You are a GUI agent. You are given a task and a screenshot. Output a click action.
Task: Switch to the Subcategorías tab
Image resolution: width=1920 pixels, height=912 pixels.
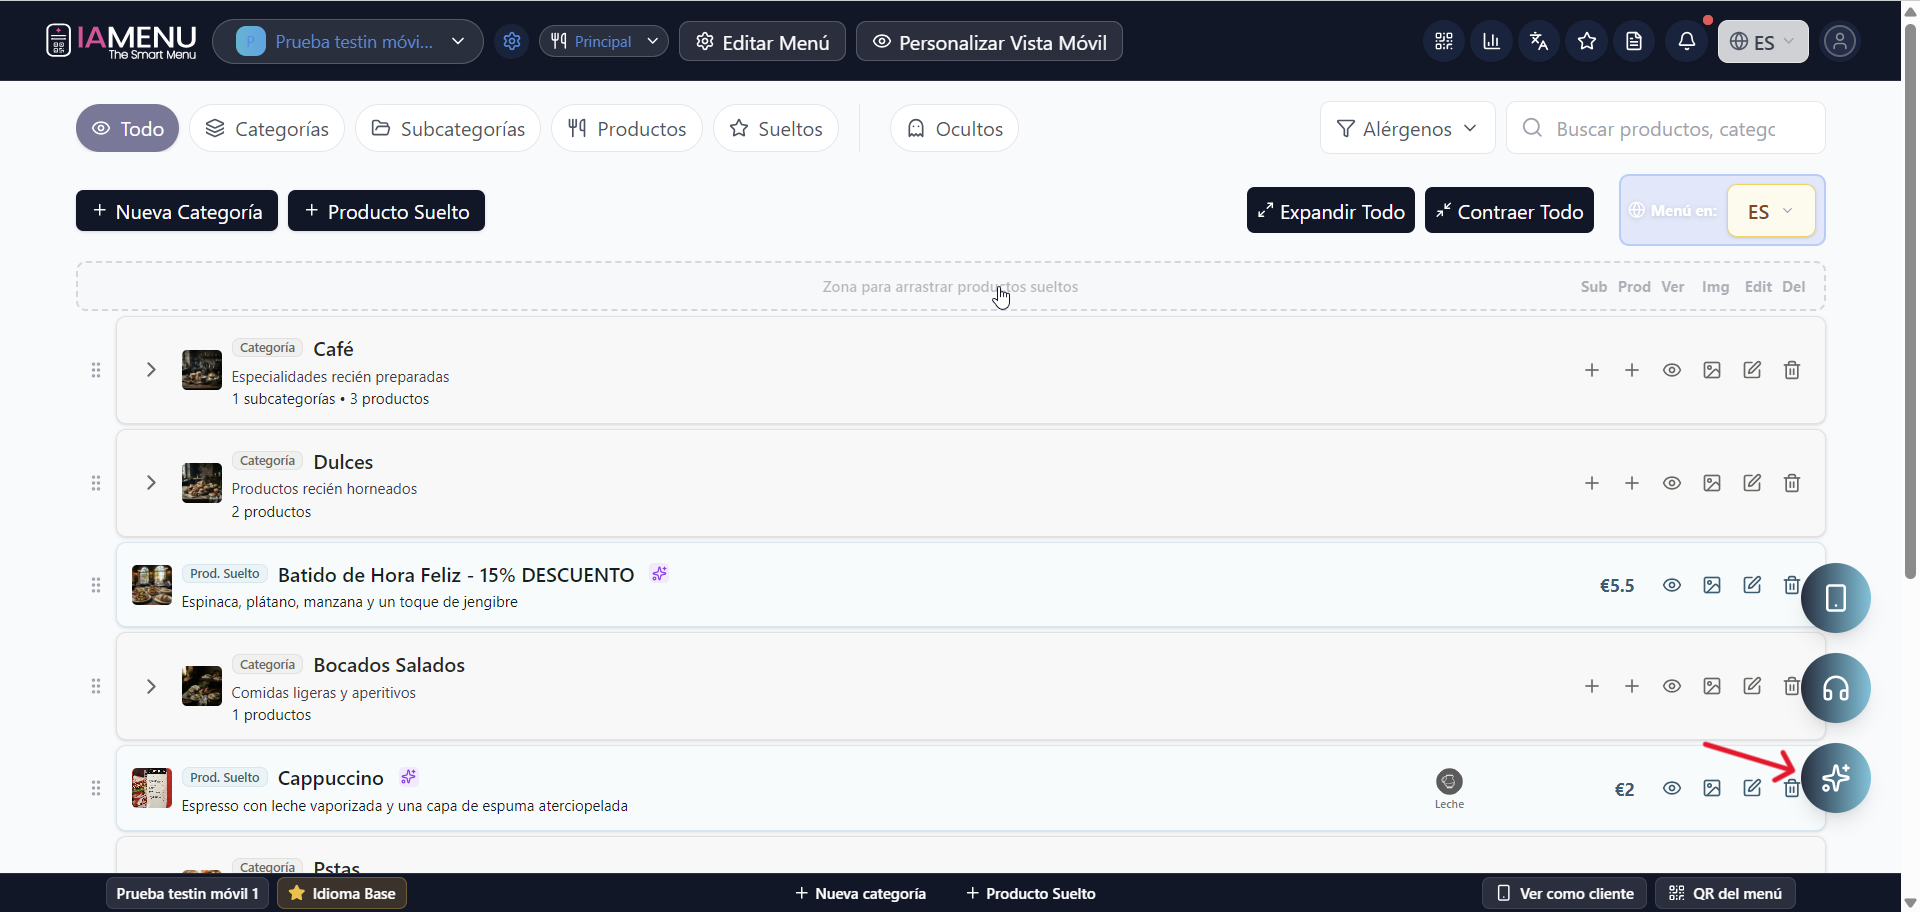[448, 129]
